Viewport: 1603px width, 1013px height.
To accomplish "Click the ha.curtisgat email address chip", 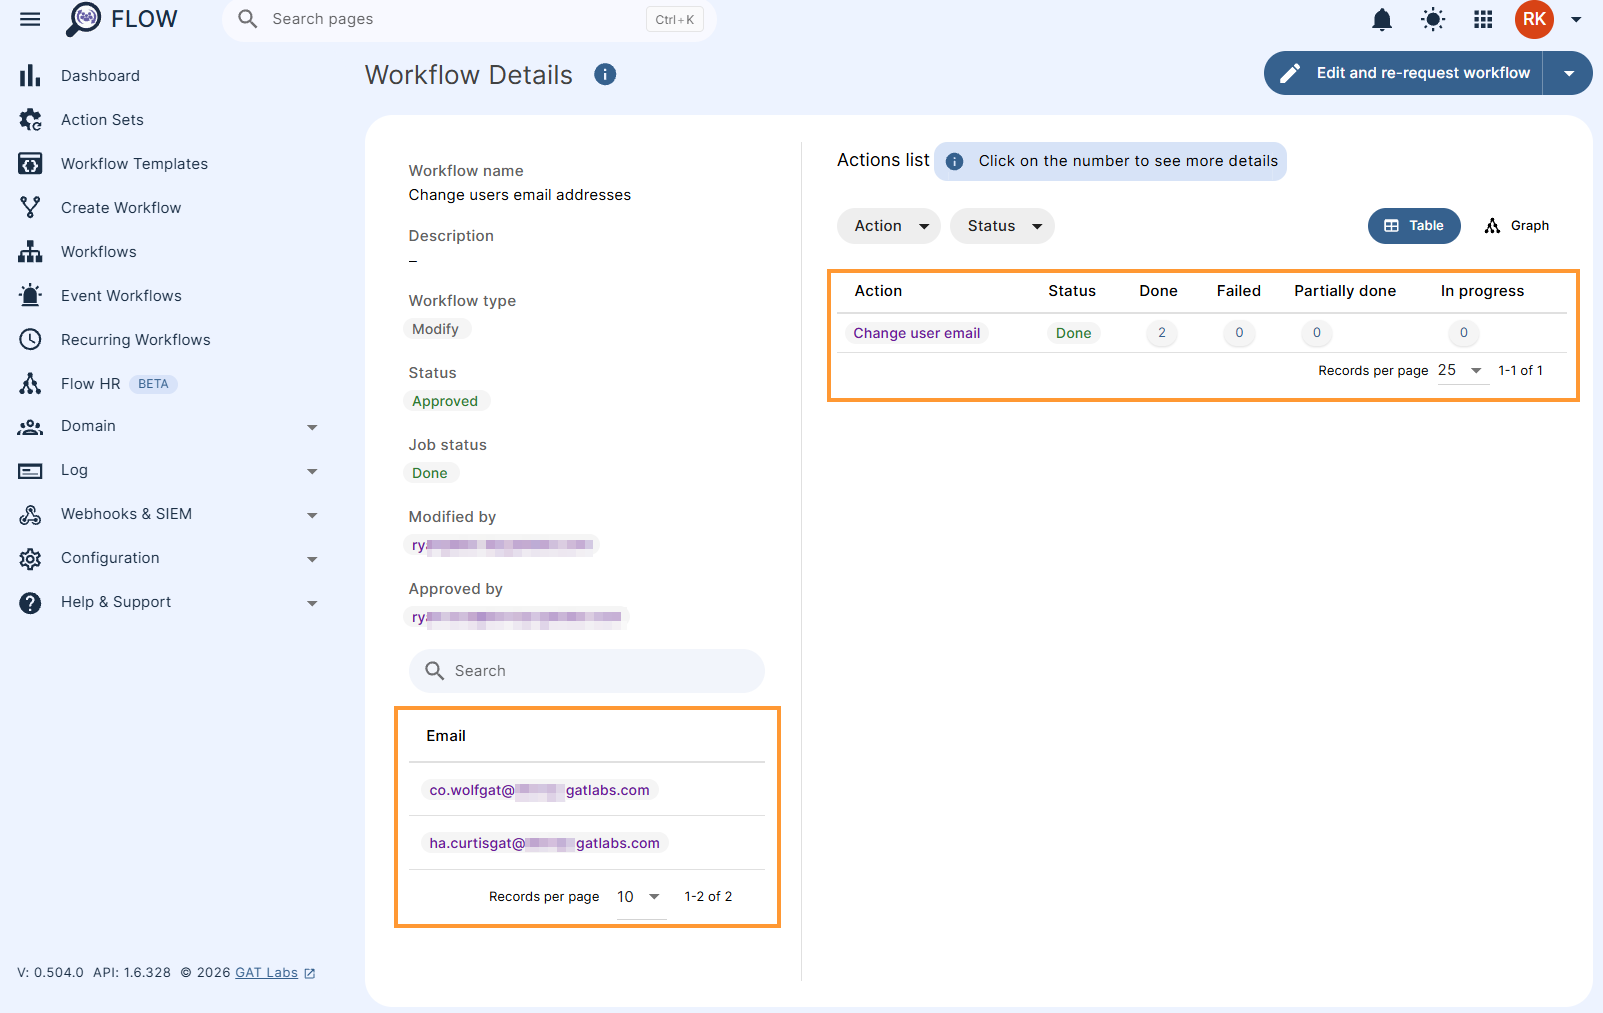I will click(x=544, y=843).
